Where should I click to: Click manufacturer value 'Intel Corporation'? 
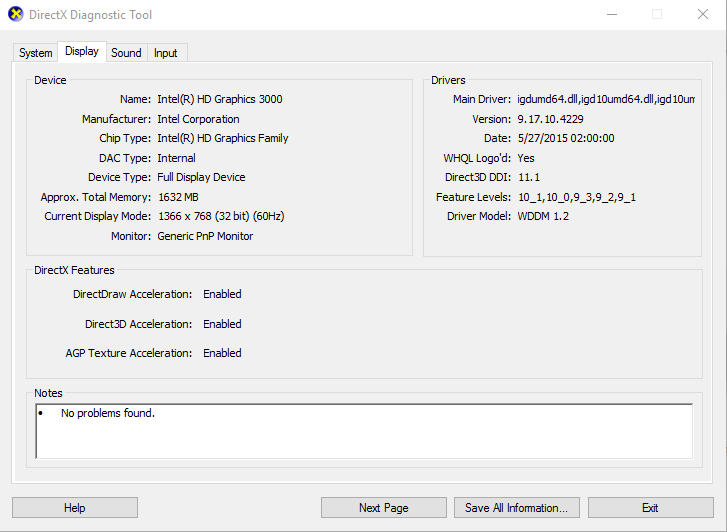click(x=198, y=119)
